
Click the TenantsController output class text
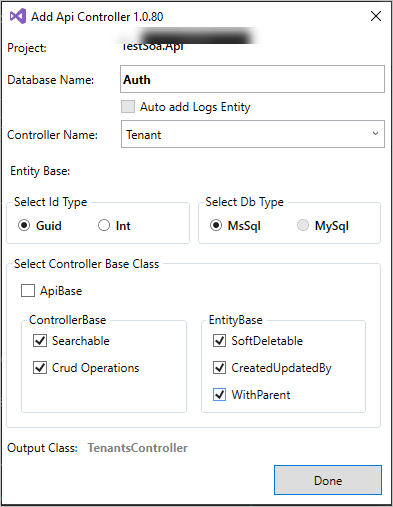coord(138,448)
